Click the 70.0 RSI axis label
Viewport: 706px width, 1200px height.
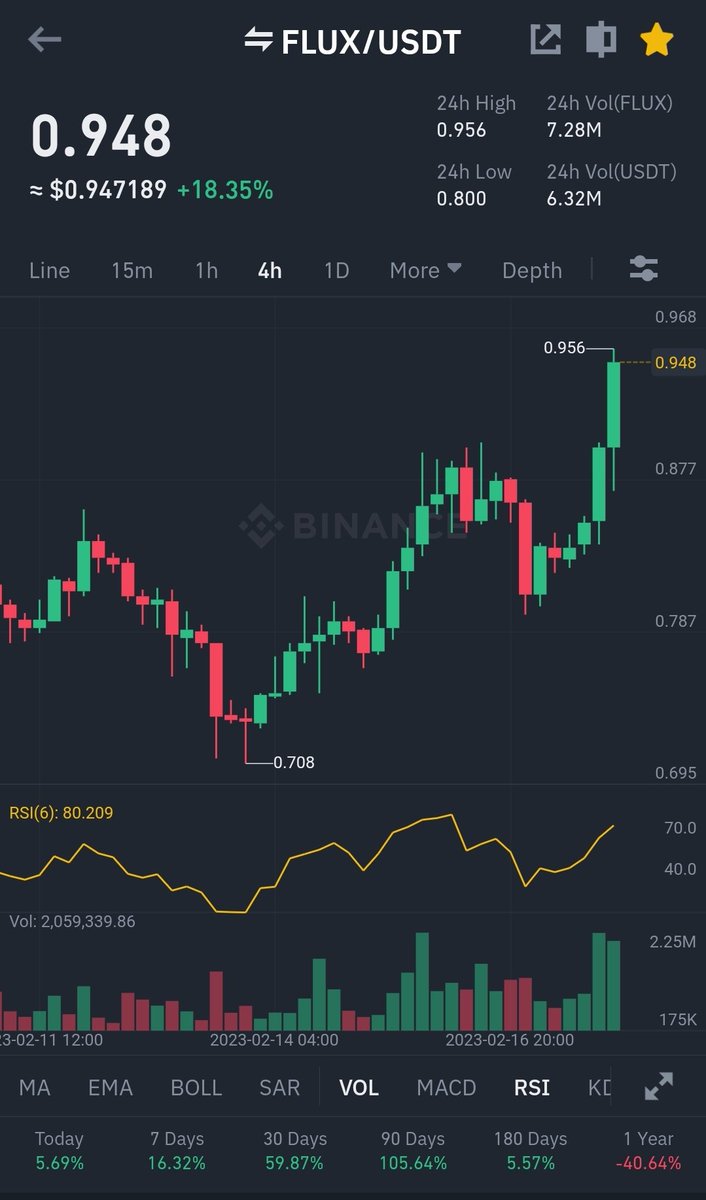[680, 828]
